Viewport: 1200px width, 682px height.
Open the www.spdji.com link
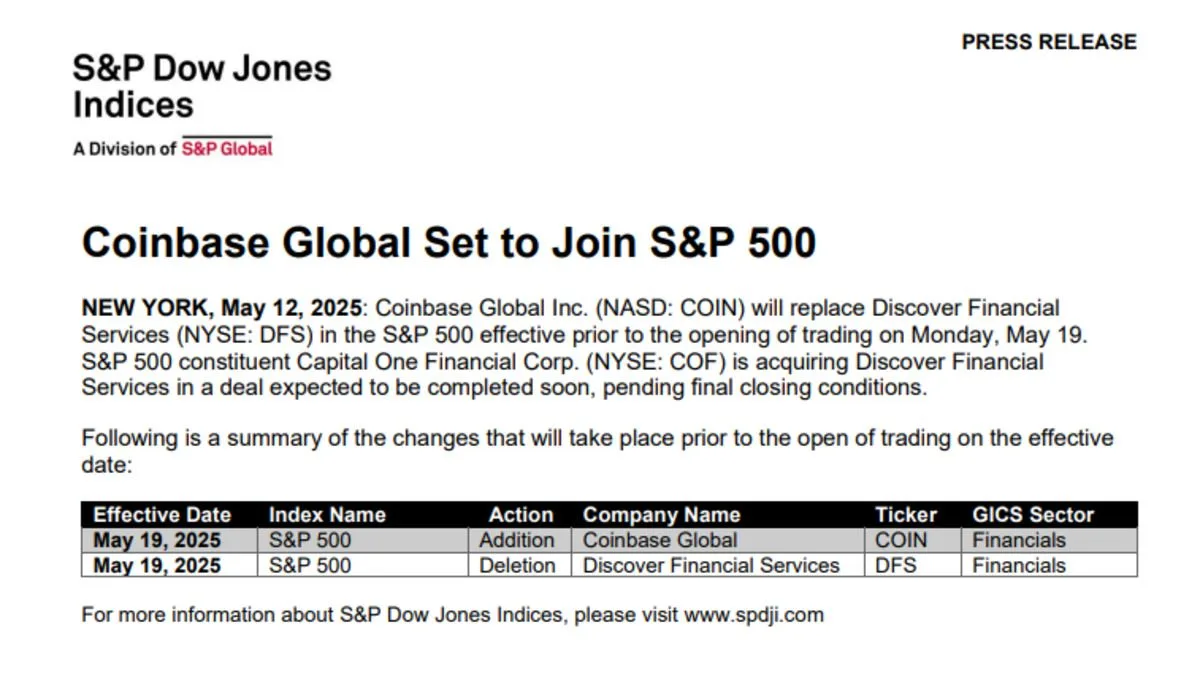point(754,614)
